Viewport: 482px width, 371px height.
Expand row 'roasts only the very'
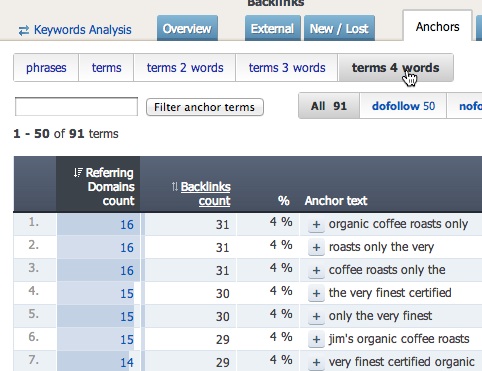316,247
